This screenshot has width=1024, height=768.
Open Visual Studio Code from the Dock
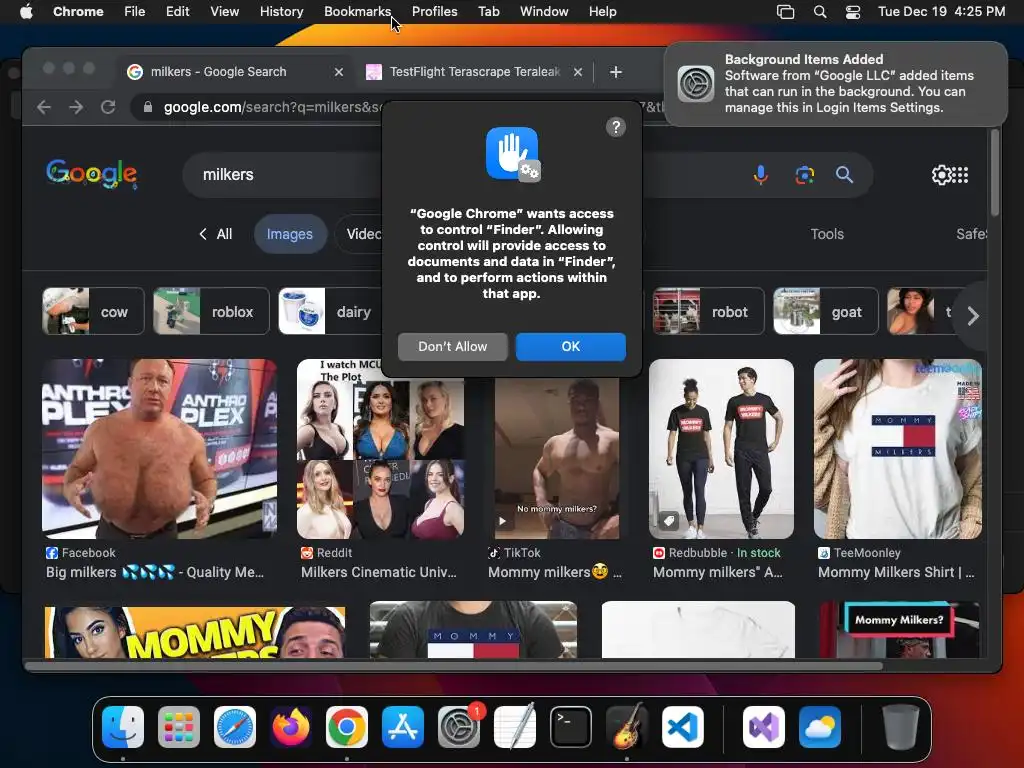click(682, 726)
